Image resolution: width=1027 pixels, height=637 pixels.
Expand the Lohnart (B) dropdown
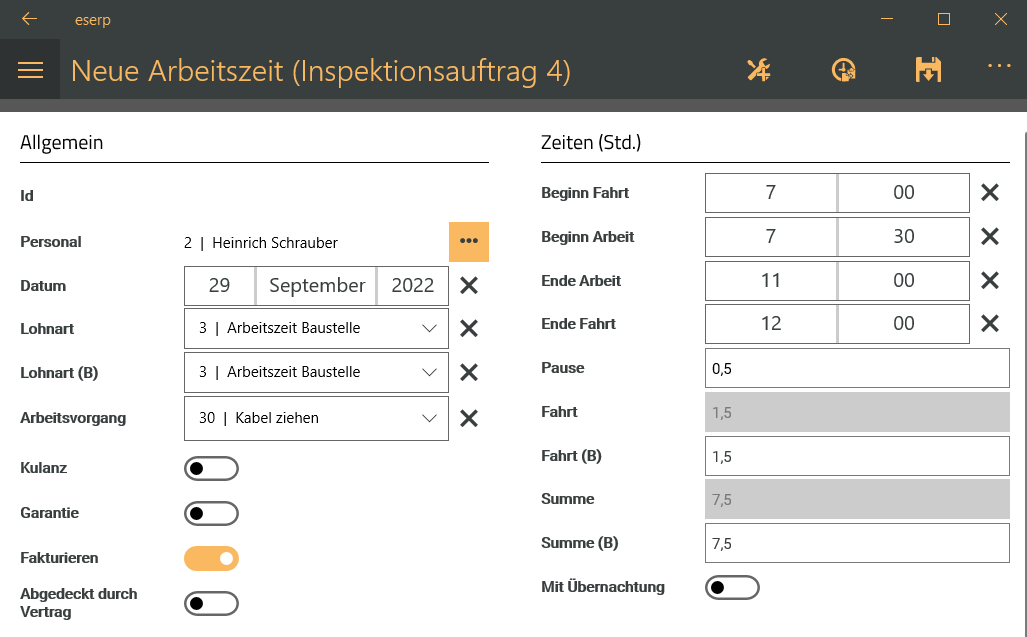[x=316, y=372]
